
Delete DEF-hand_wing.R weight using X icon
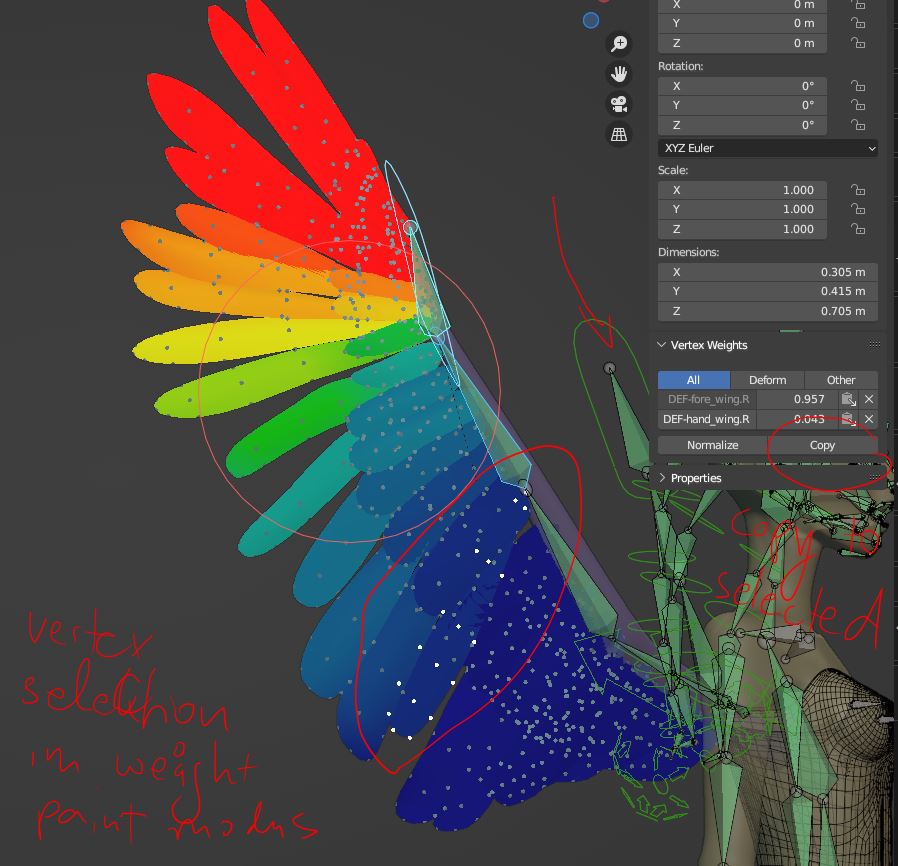869,420
